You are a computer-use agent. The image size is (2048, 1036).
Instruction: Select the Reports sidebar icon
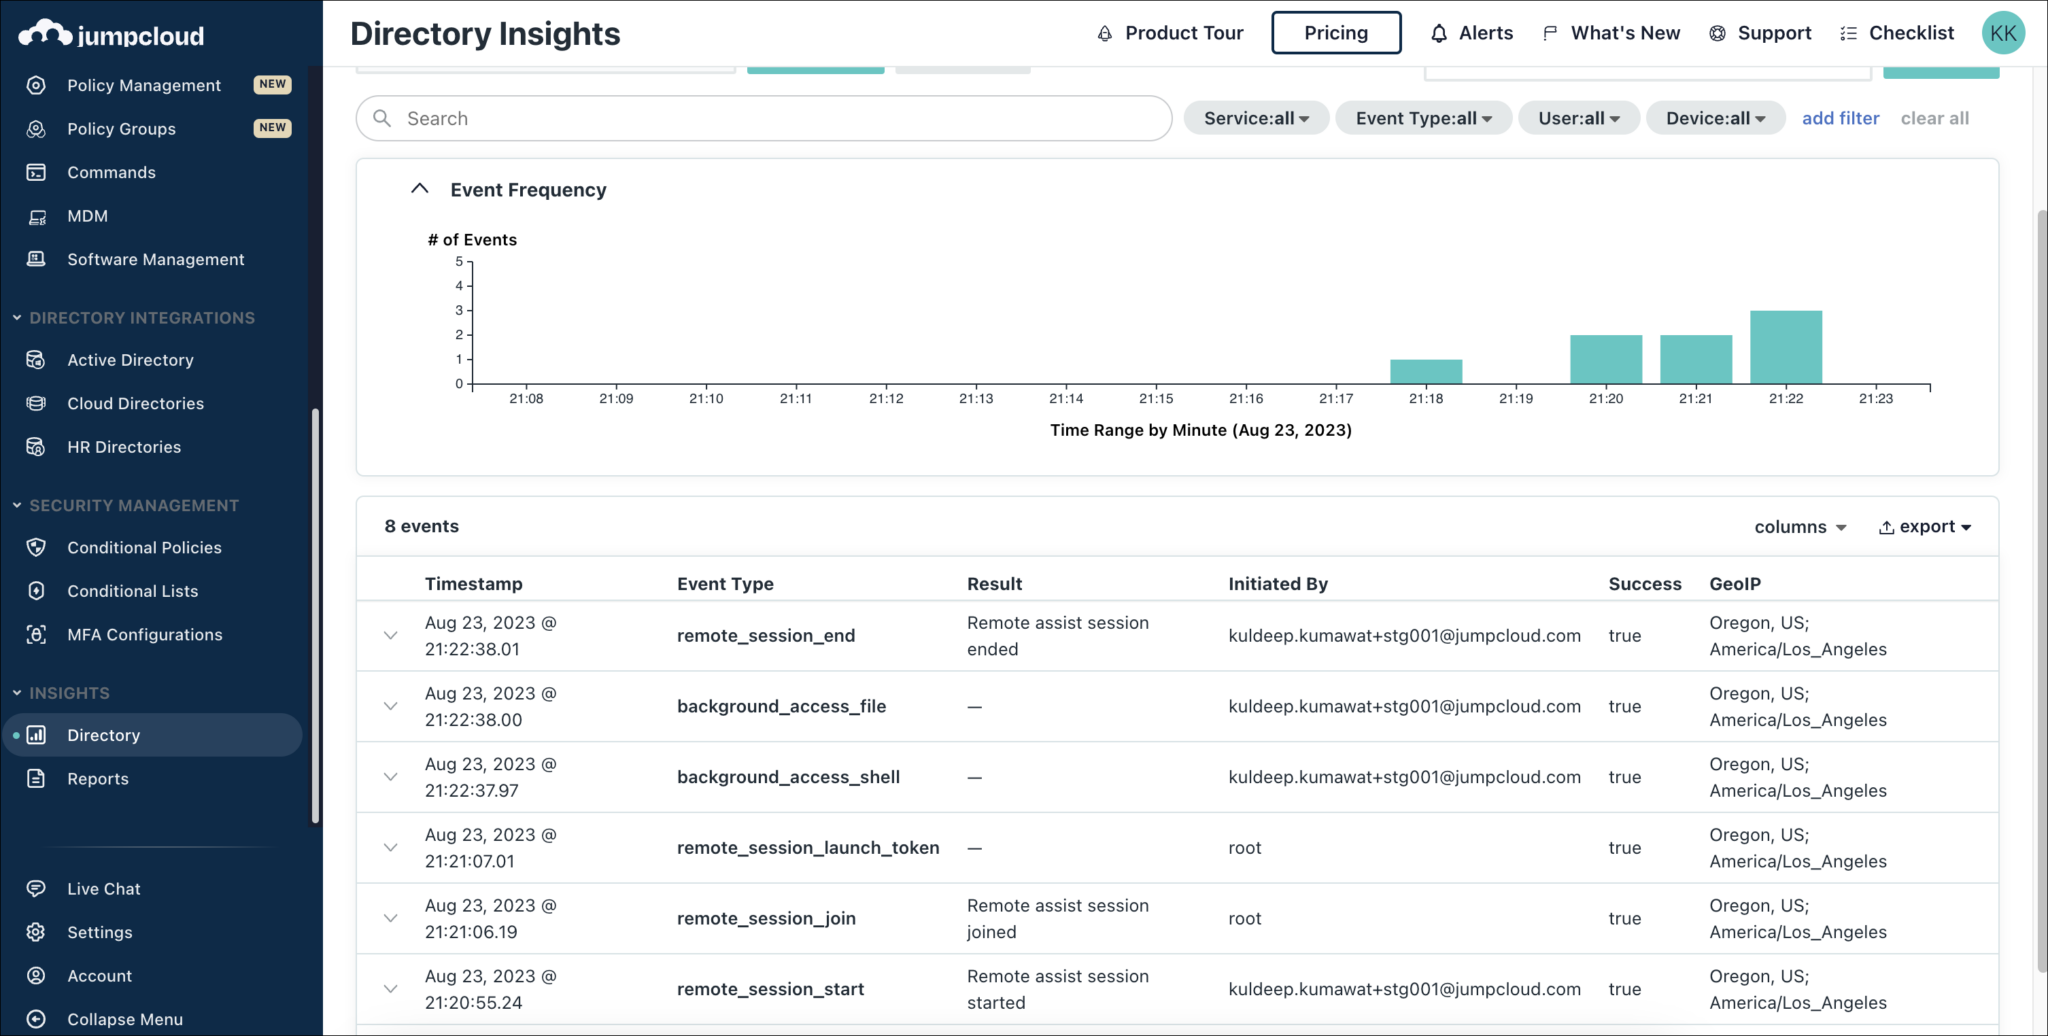point(36,779)
